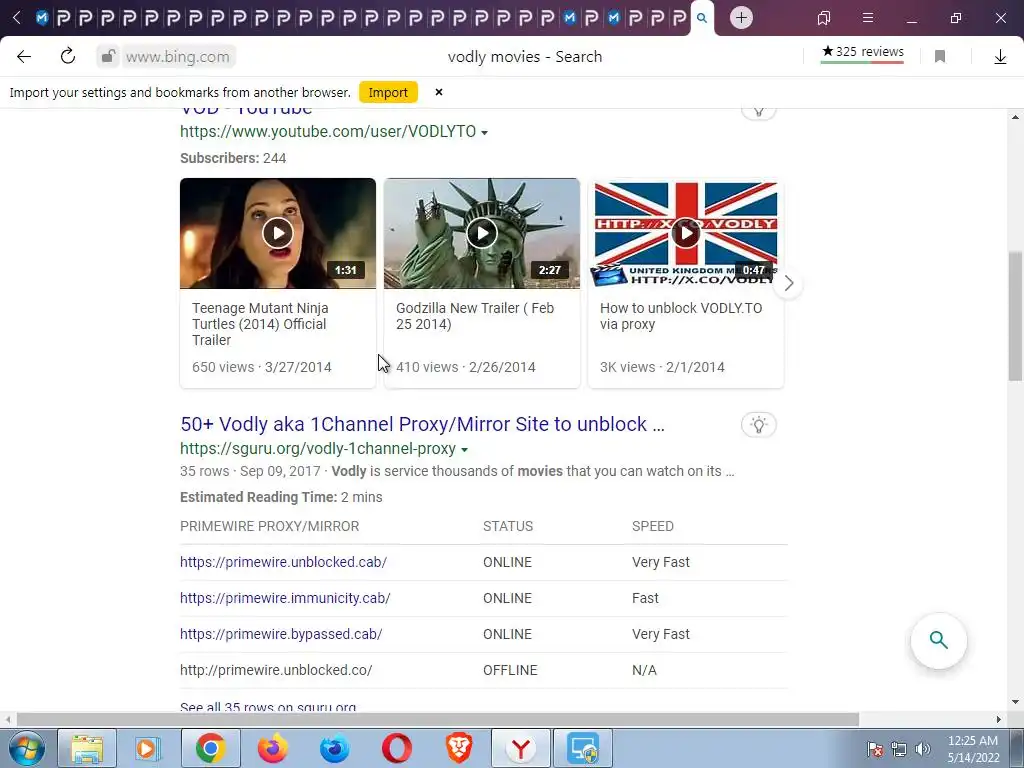
Task: Open https://primewire.immunicity.cab/ link
Action: click(x=285, y=598)
